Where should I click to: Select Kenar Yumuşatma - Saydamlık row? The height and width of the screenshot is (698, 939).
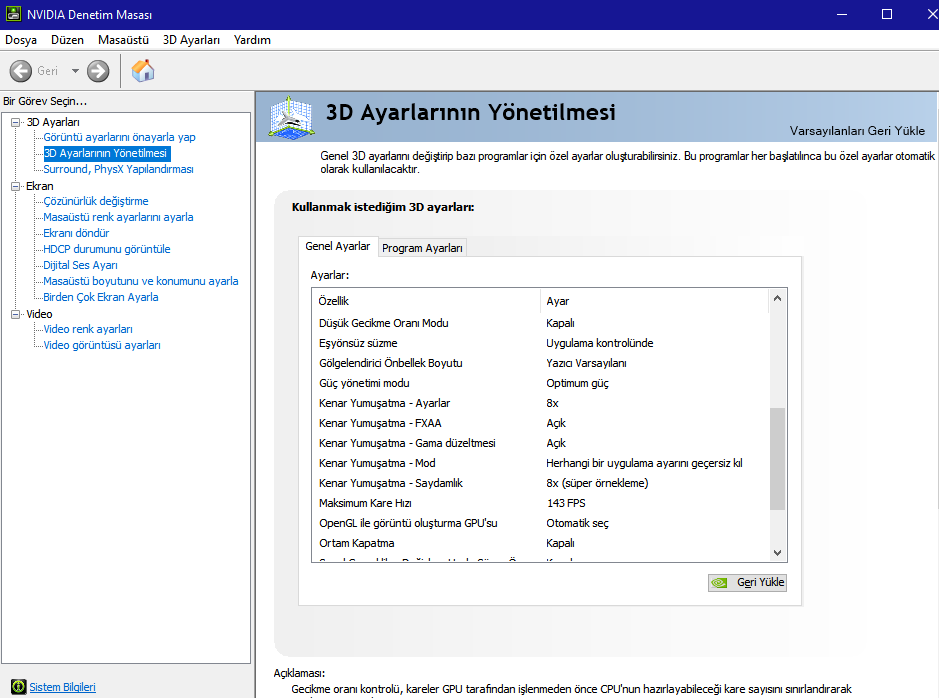point(540,483)
